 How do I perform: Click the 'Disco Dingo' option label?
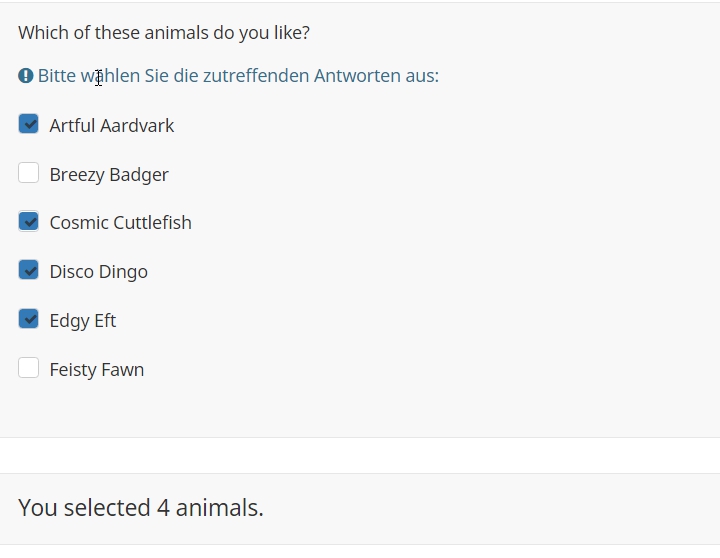pyautogui.click(x=98, y=272)
